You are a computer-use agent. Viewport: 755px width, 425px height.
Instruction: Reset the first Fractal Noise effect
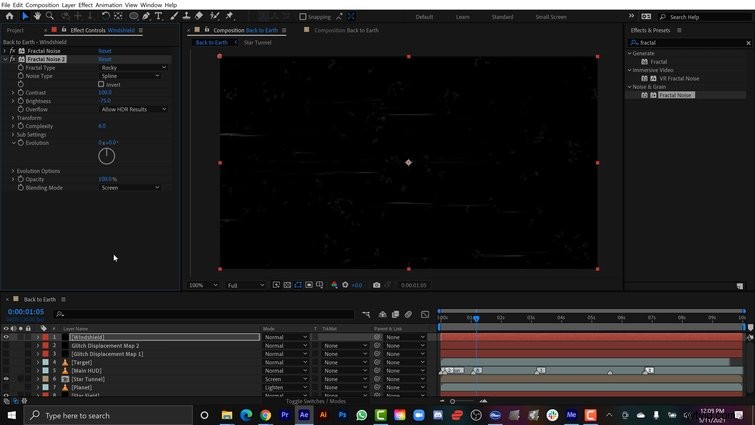click(104, 51)
